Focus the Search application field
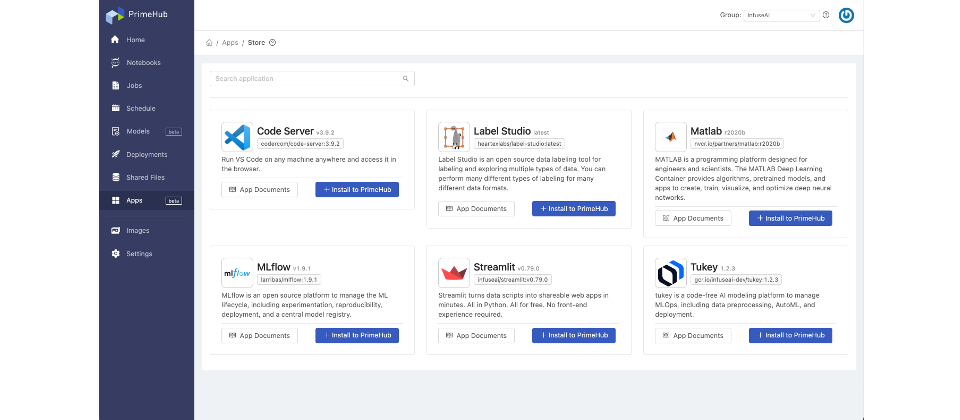 pyautogui.click(x=305, y=78)
